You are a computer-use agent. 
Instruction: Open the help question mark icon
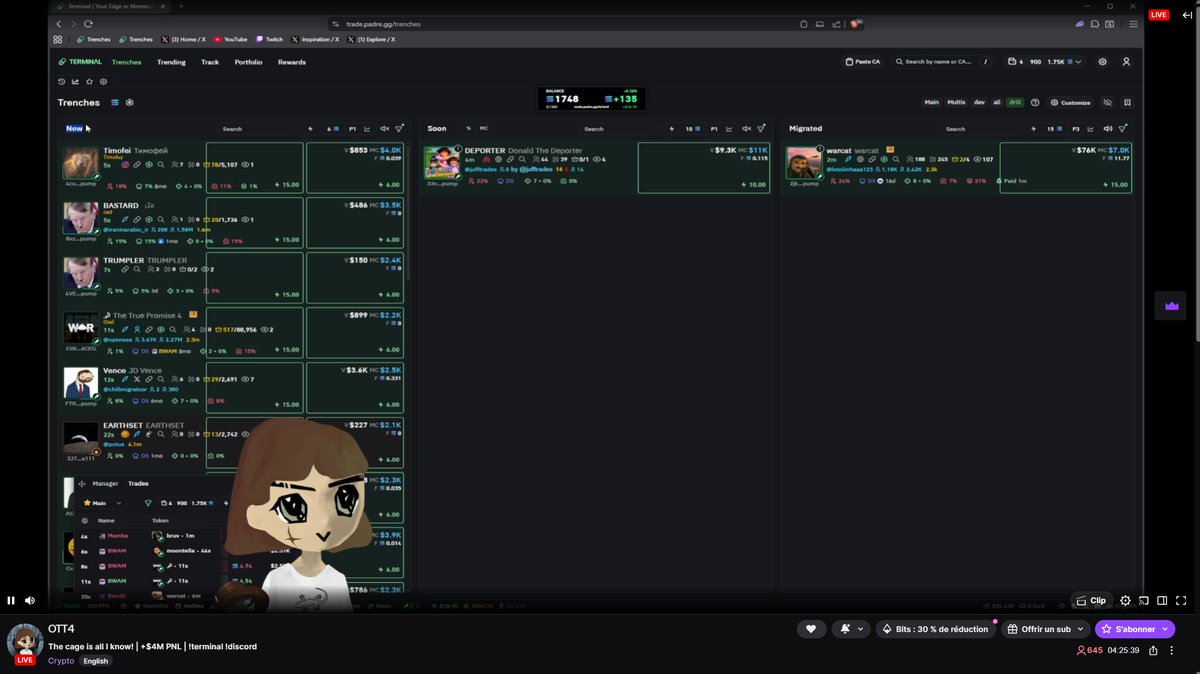click(1035, 102)
